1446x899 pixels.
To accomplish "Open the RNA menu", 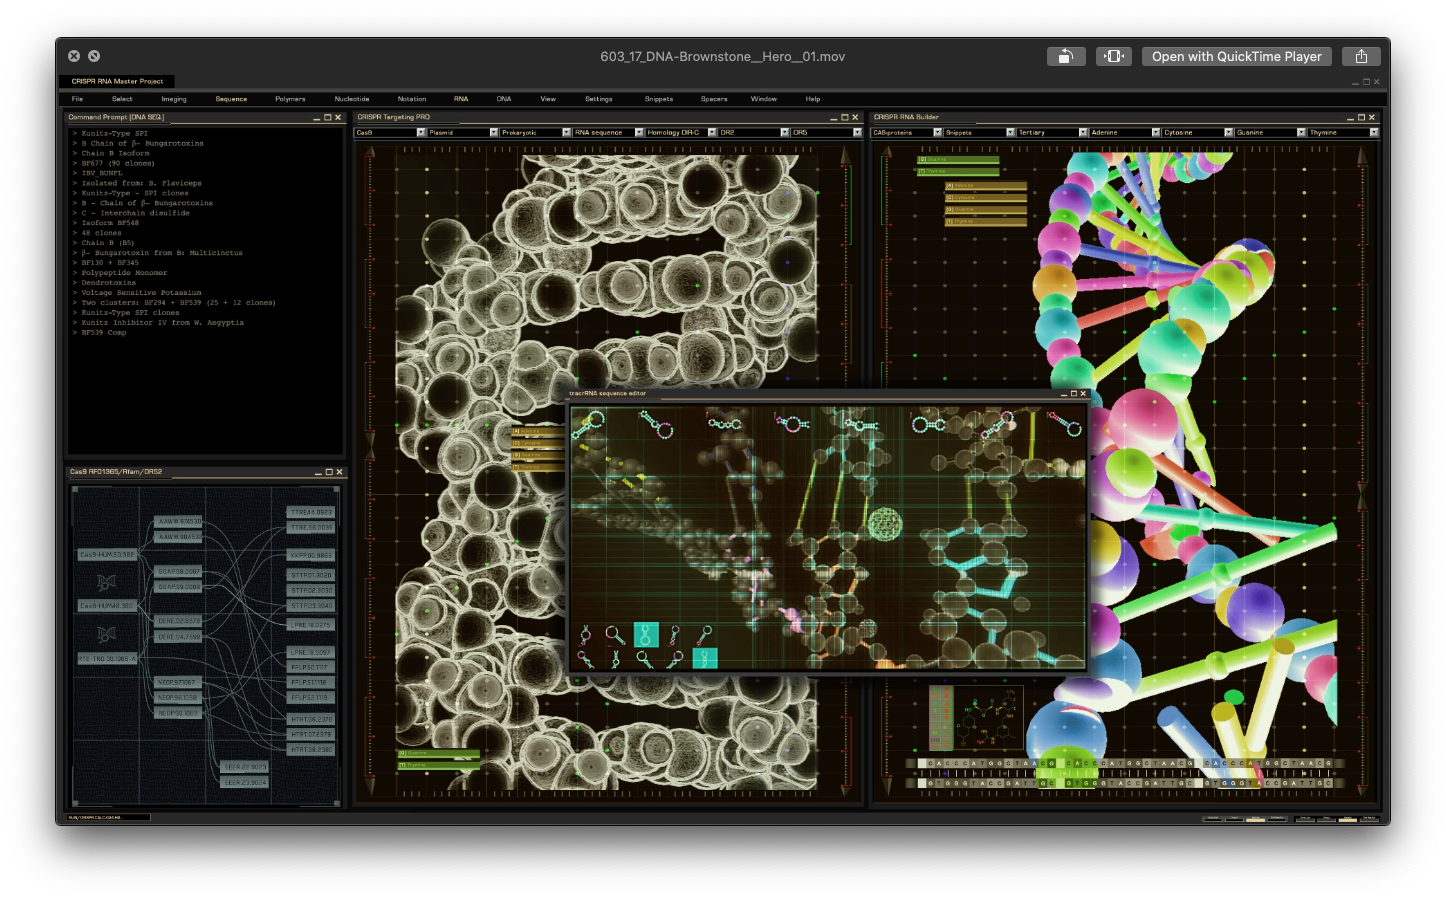I will pyautogui.click(x=461, y=99).
